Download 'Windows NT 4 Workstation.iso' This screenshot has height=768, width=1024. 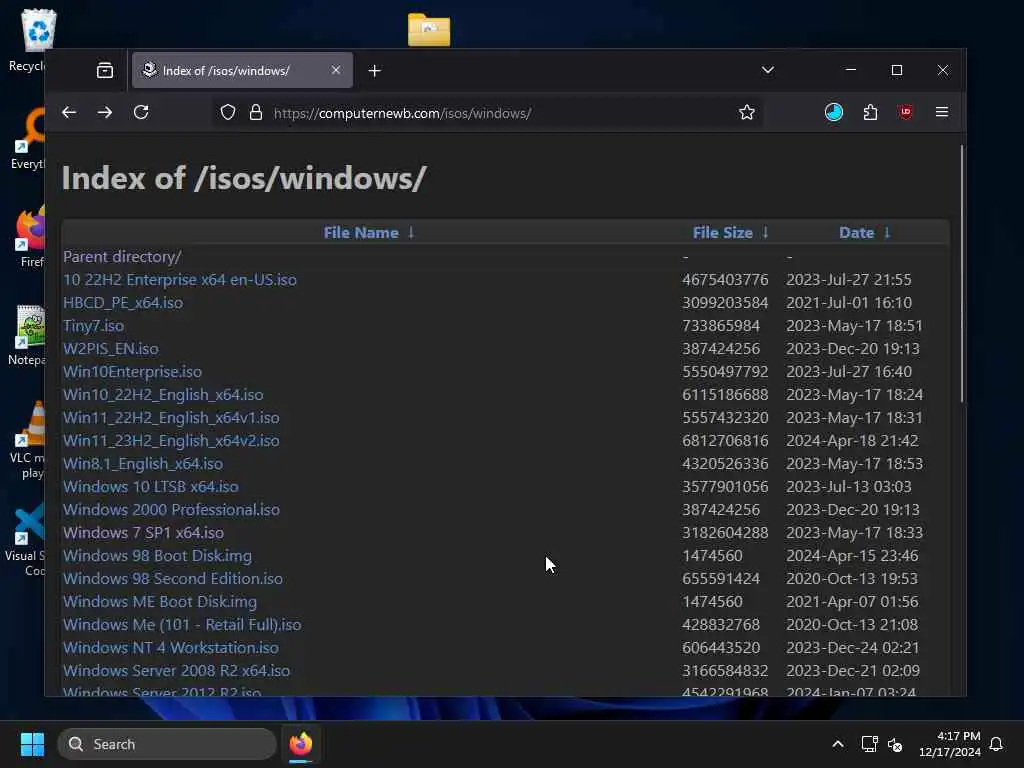tap(171, 648)
